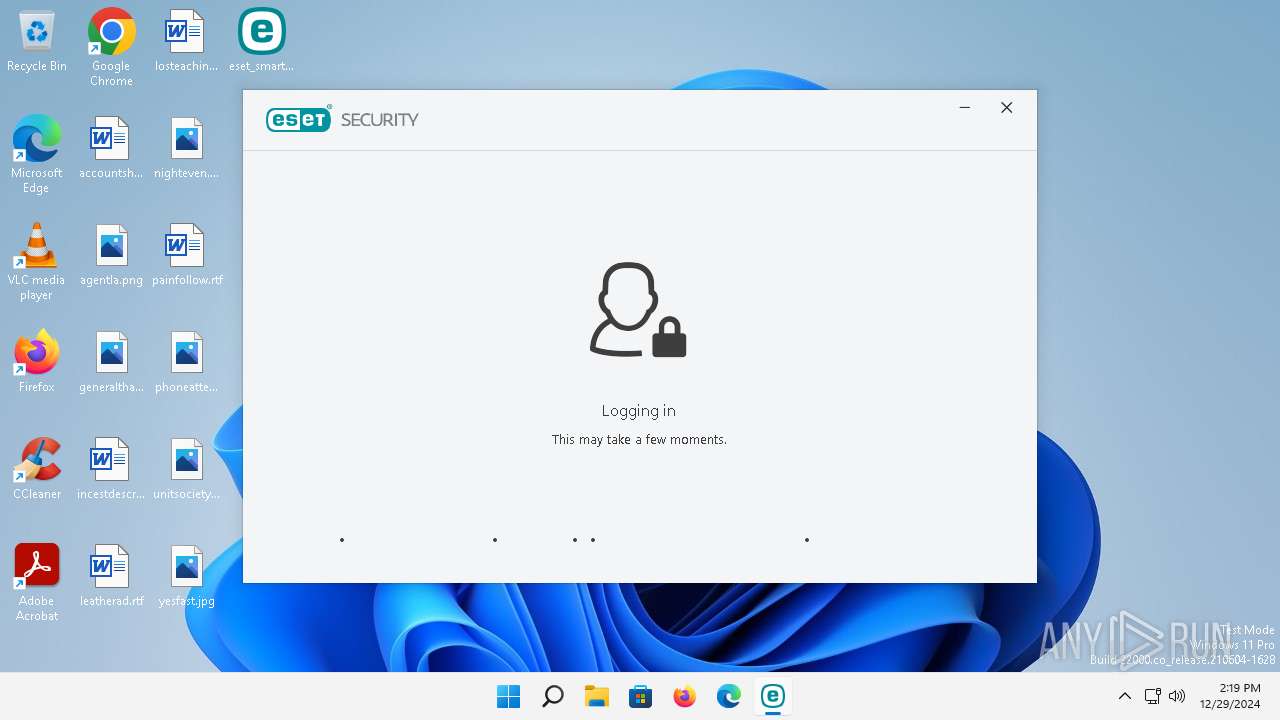Minimize the ESET Security window
Viewport: 1280px width, 720px height.
pyautogui.click(x=965, y=108)
